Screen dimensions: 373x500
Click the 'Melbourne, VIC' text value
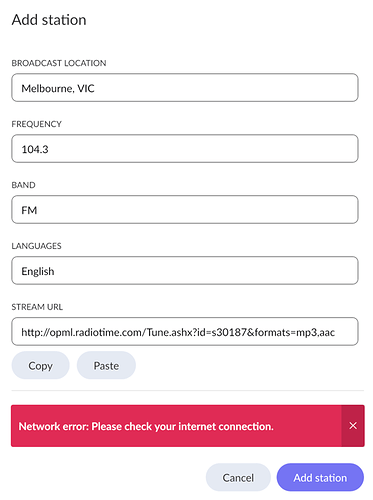tap(58, 88)
